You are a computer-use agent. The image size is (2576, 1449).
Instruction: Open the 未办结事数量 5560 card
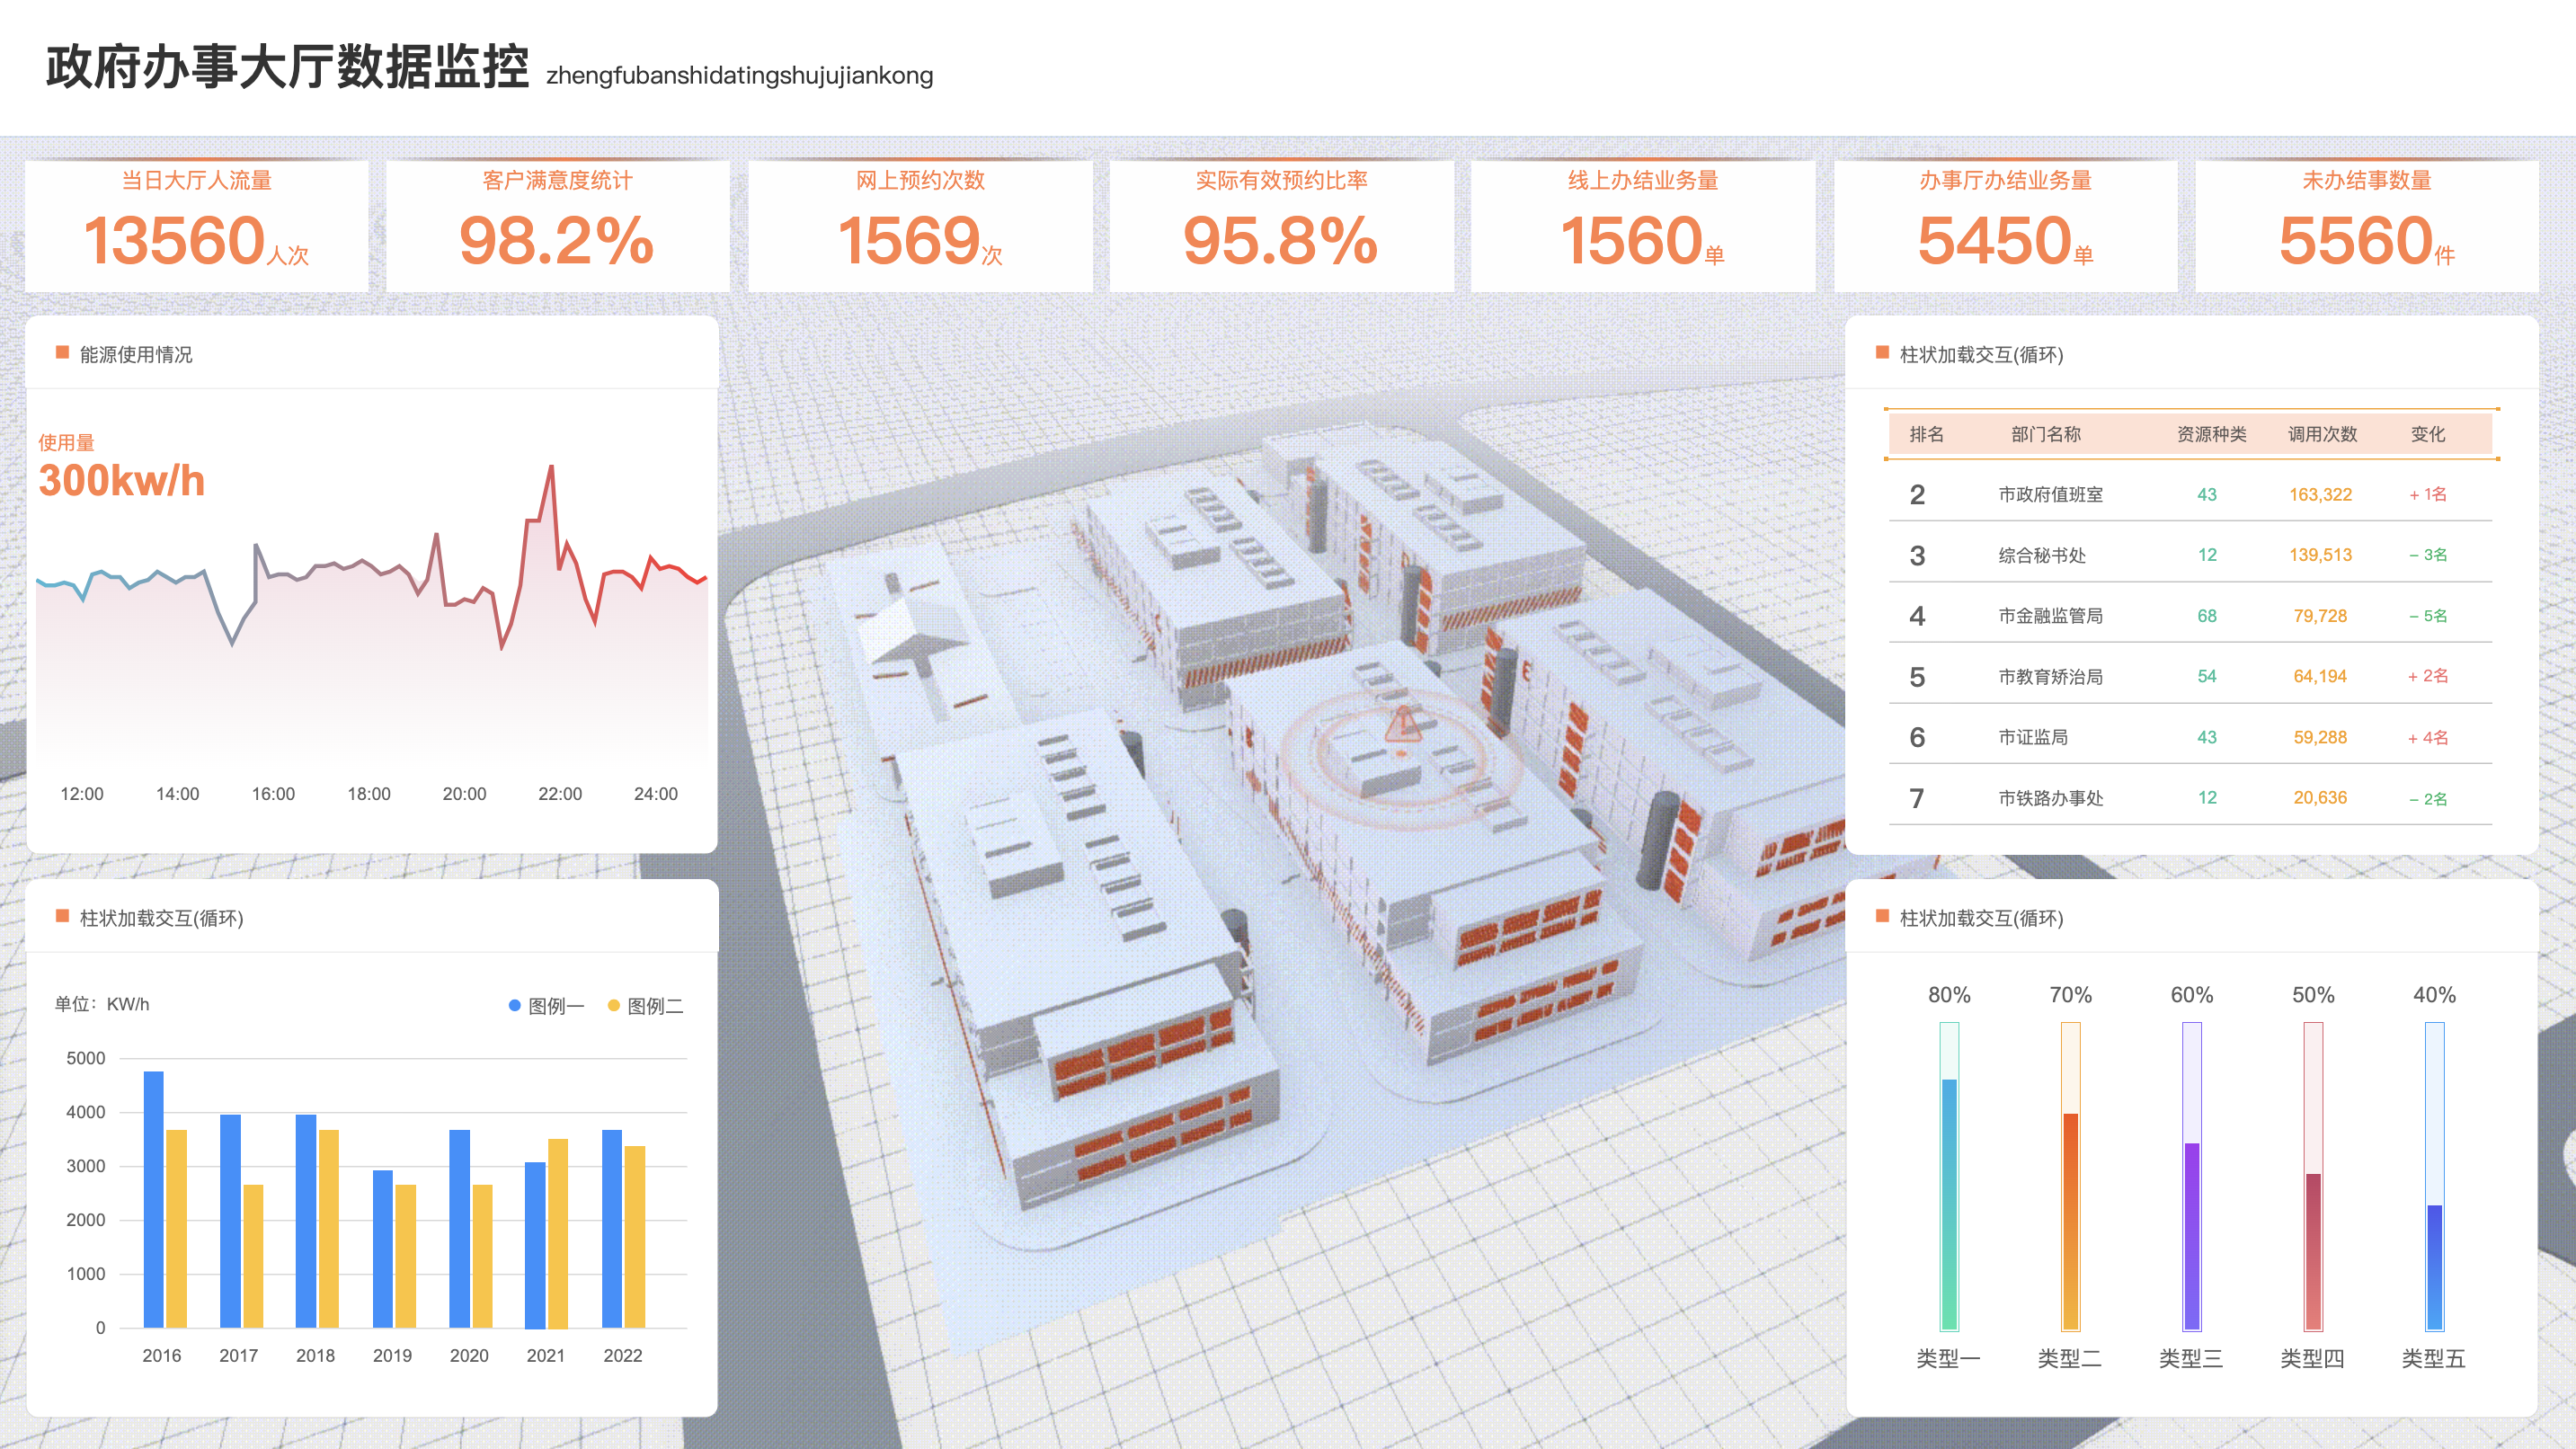click(x=2366, y=226)
